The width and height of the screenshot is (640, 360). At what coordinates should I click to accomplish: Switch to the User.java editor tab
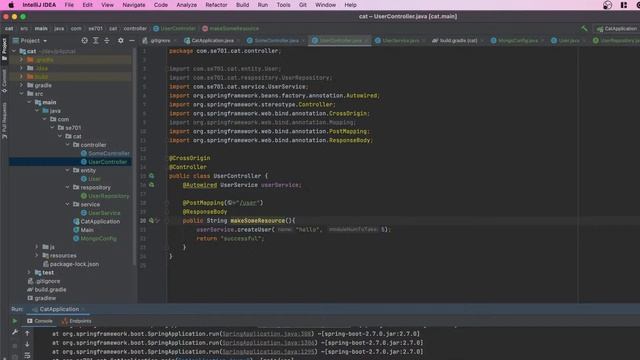568,40
